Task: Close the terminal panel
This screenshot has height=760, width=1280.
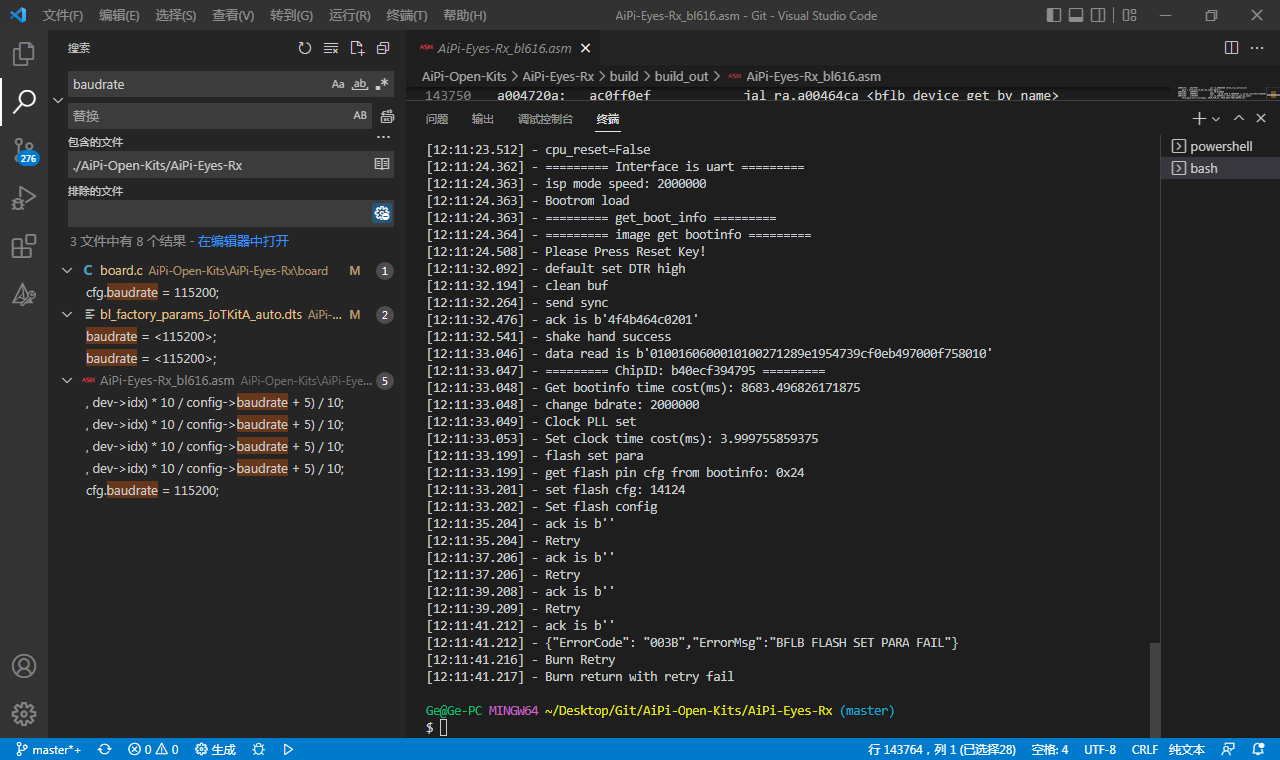Action: 1260,119
